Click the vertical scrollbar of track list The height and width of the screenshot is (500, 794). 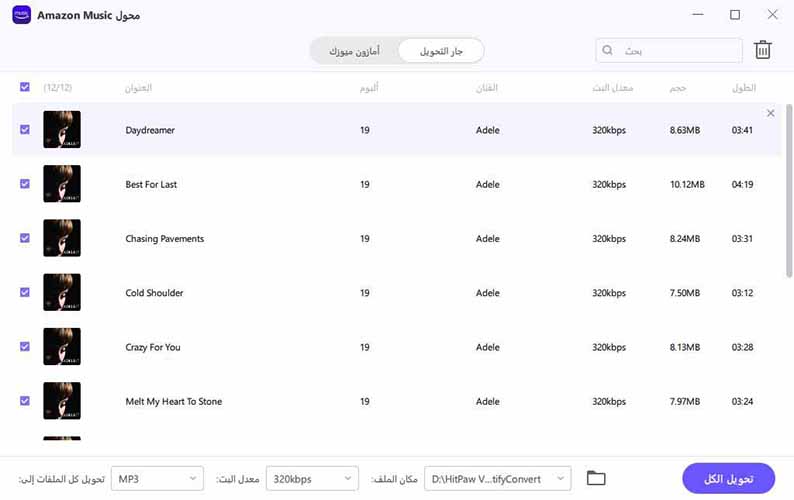(788, 191)
